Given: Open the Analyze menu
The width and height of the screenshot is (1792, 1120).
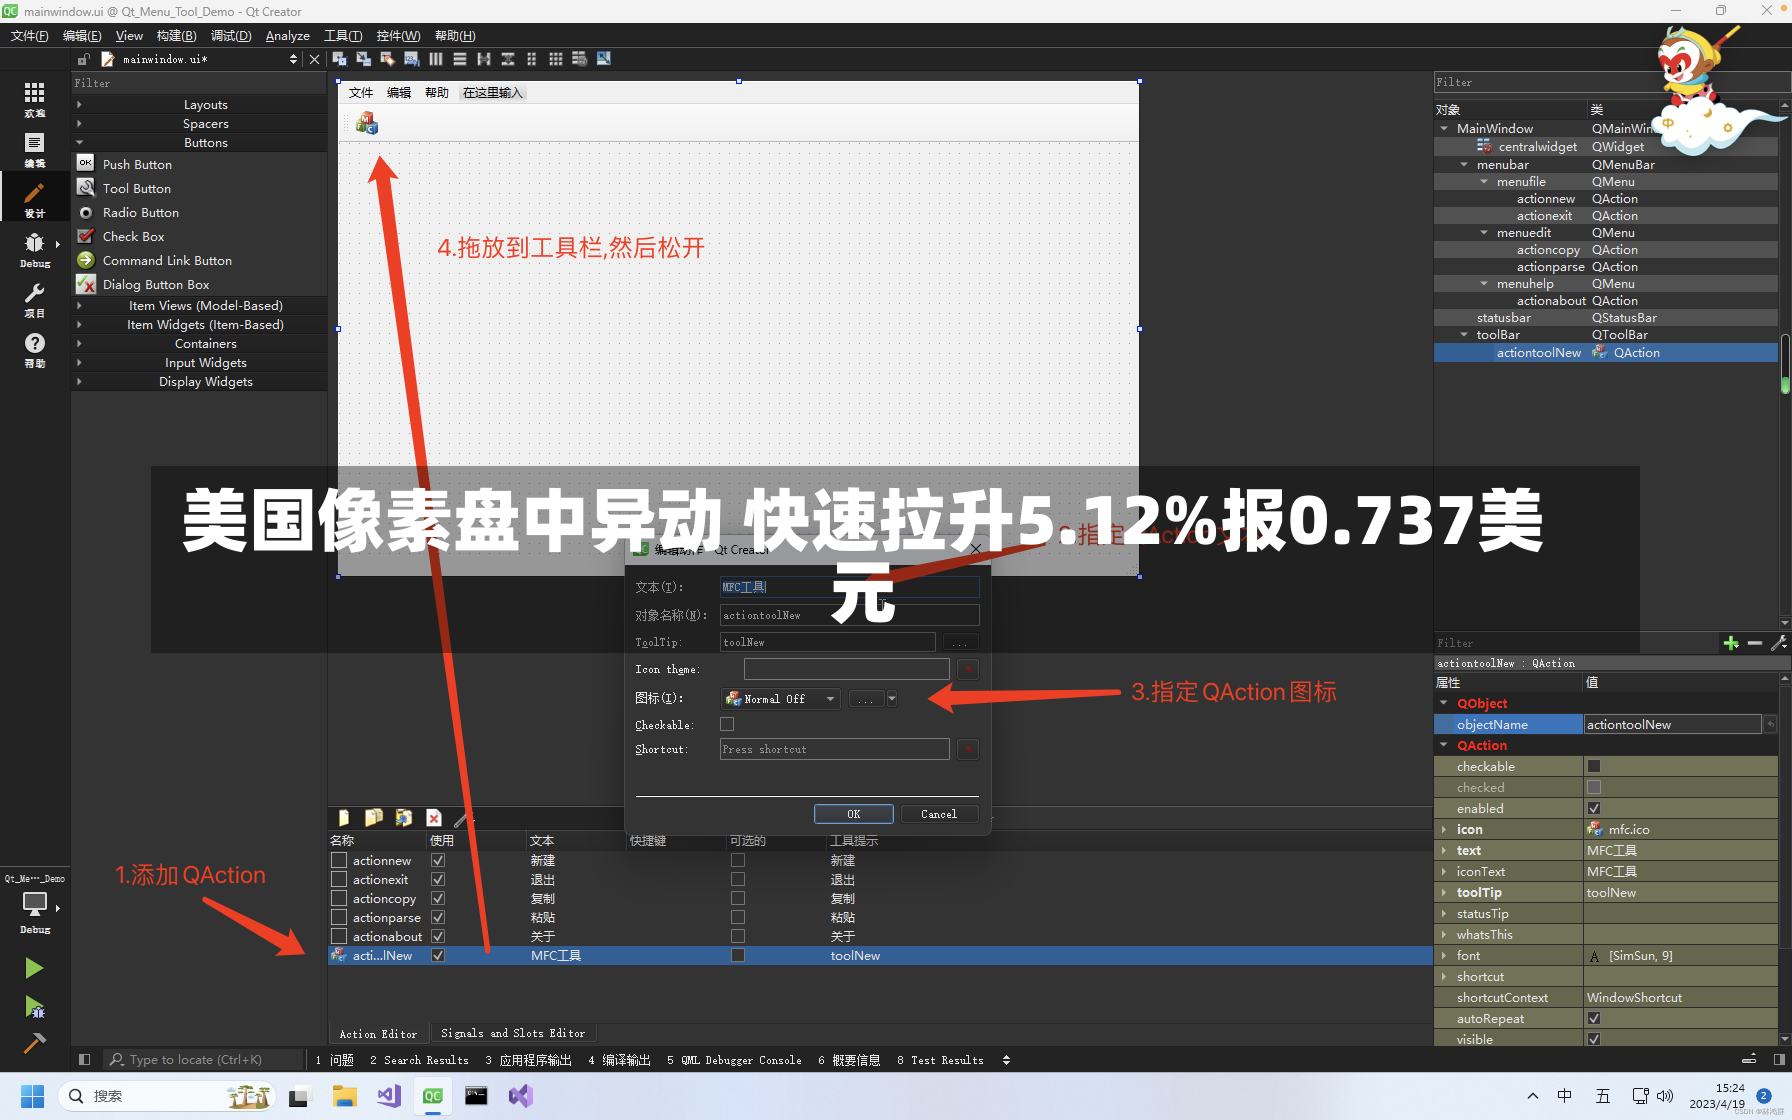Looking at the screenshot, I should click(287, 36).
